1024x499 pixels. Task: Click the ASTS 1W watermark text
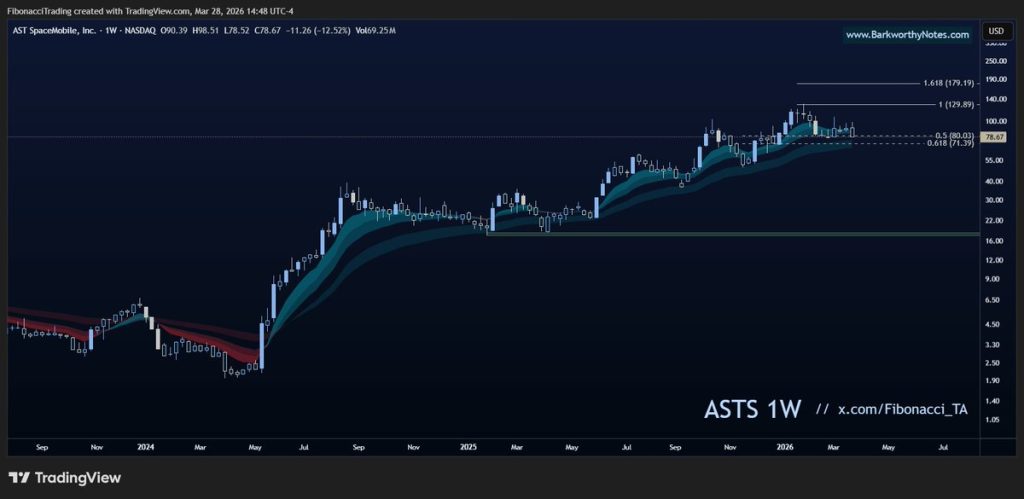click(x=753, y=410)
